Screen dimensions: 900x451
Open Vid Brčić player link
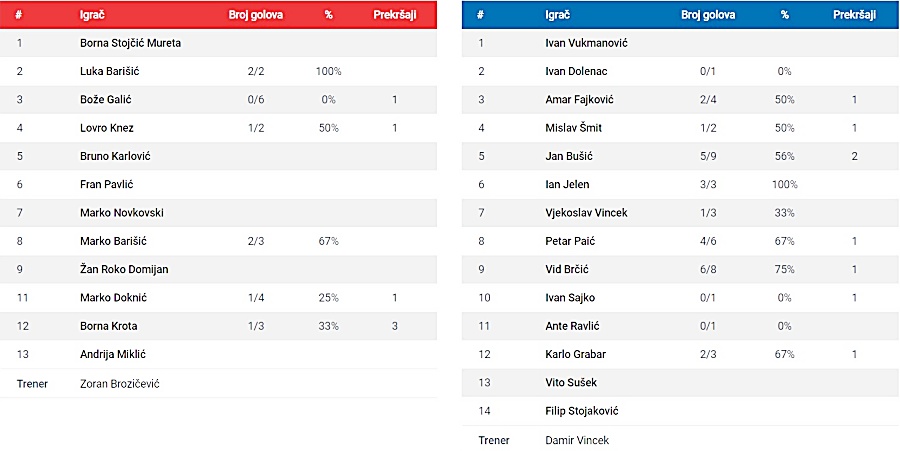pos(566,269)
